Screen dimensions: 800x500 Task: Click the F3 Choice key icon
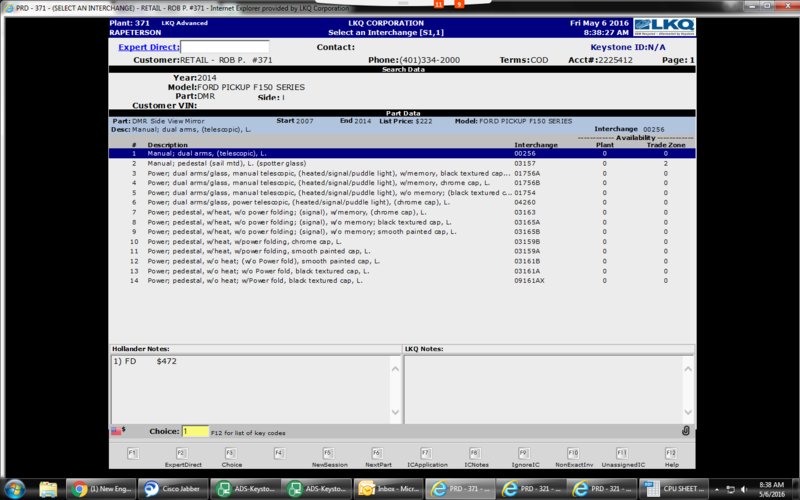click(x=231, y=453)
